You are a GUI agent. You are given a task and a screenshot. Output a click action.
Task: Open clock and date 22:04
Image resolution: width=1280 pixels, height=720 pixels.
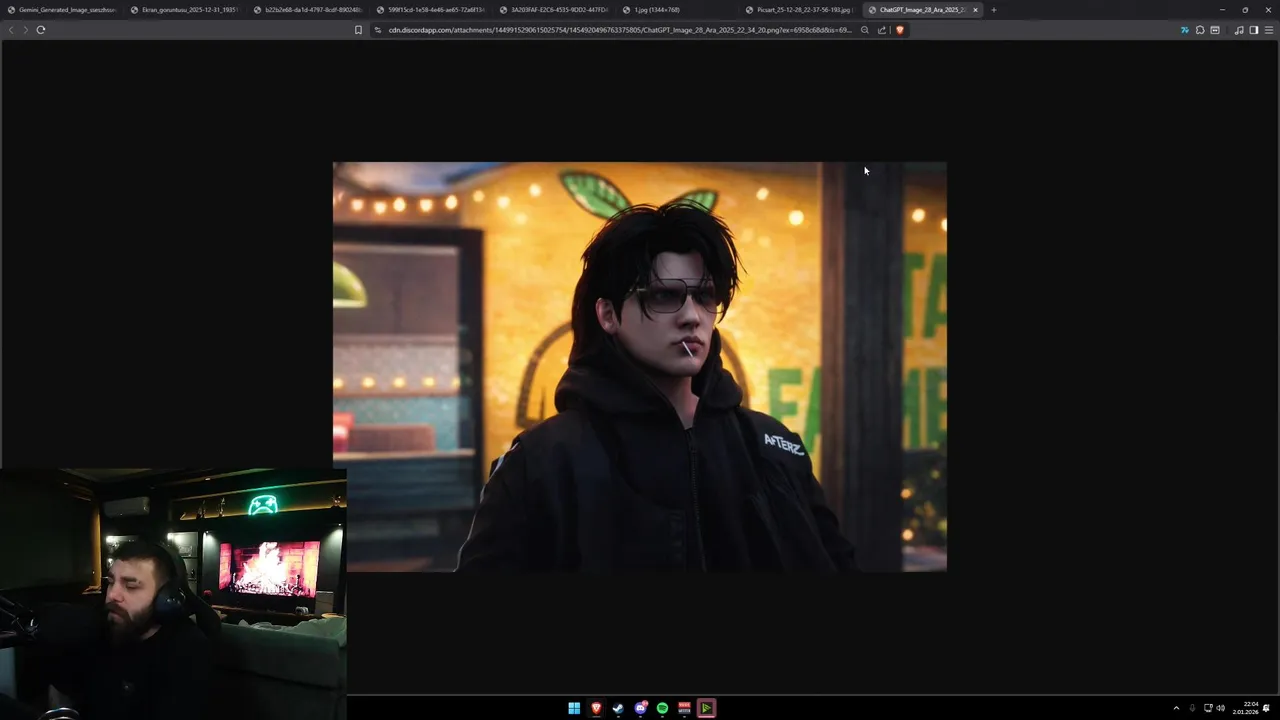pos(1246,708)
